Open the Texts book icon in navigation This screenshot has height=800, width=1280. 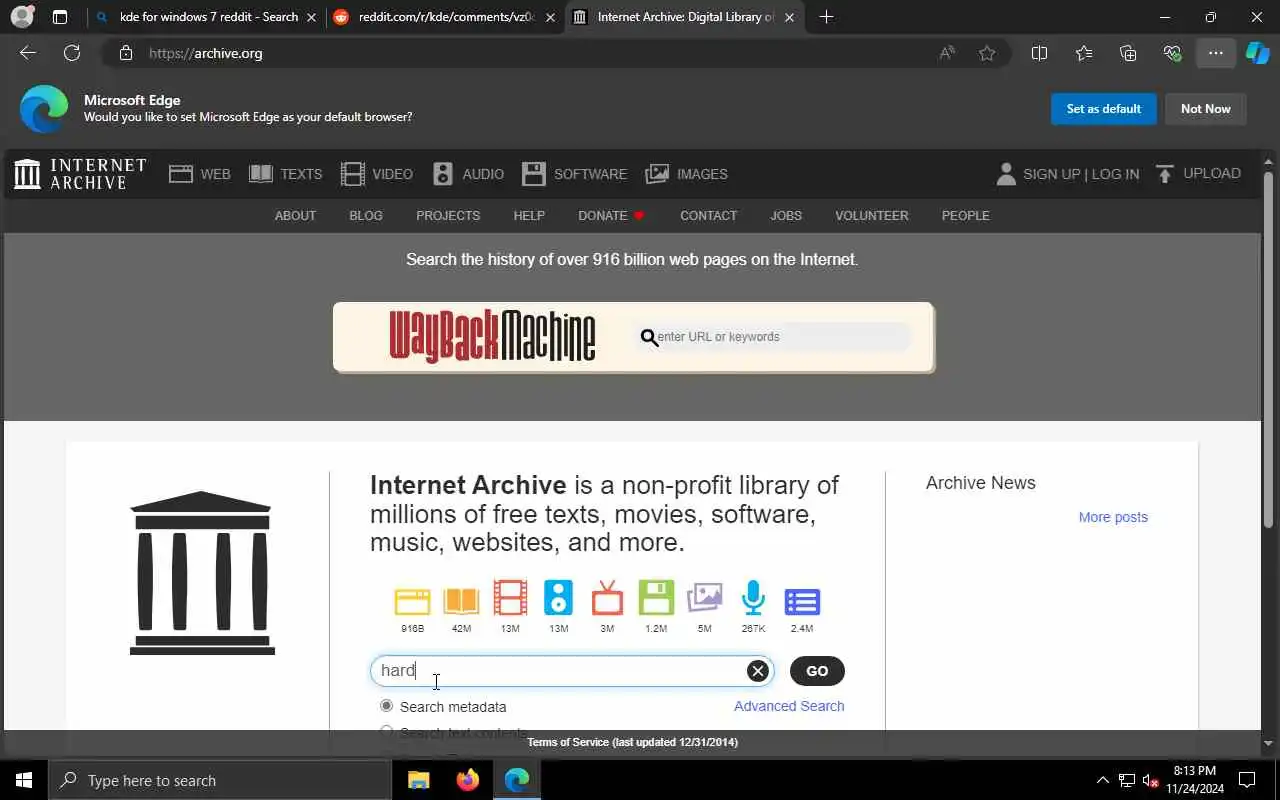(x=261, y=174)
